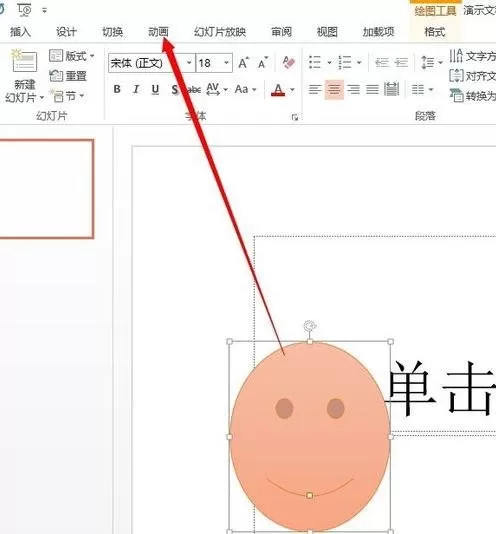Click the 绘图工具 contextual tab header

point(435,11)
